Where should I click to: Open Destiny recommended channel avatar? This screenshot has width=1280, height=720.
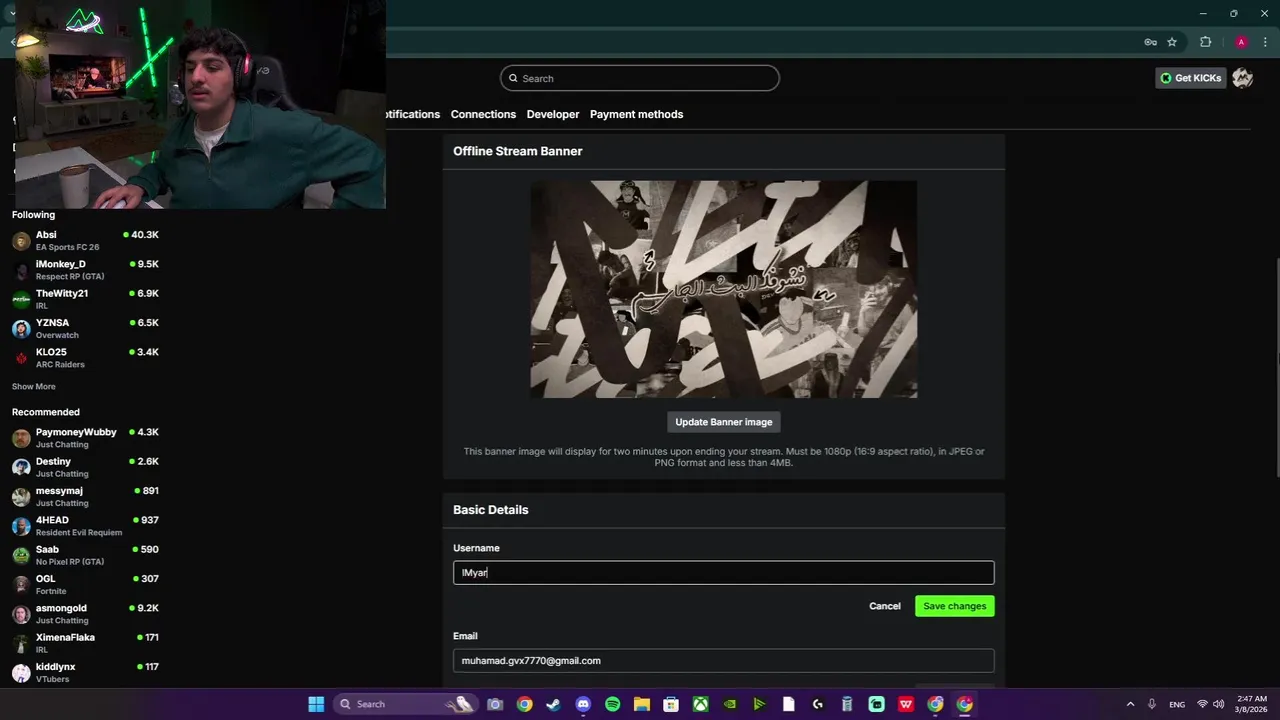[x=21, y=467]
